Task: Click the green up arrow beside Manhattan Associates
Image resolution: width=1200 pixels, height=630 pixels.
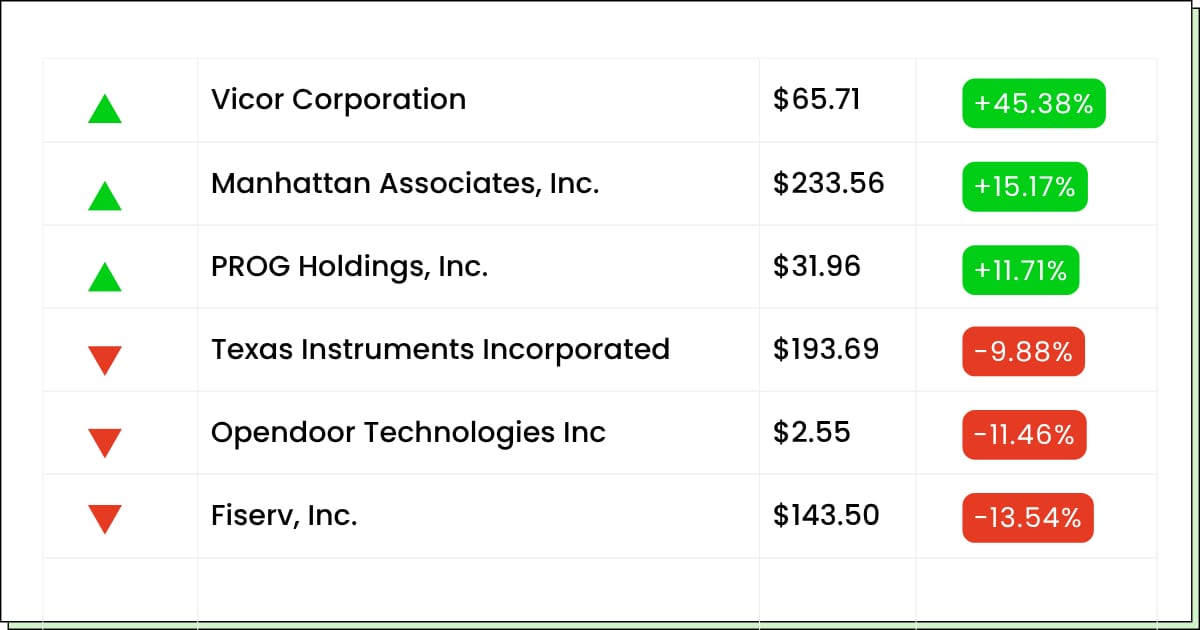Action: point(105,195)
